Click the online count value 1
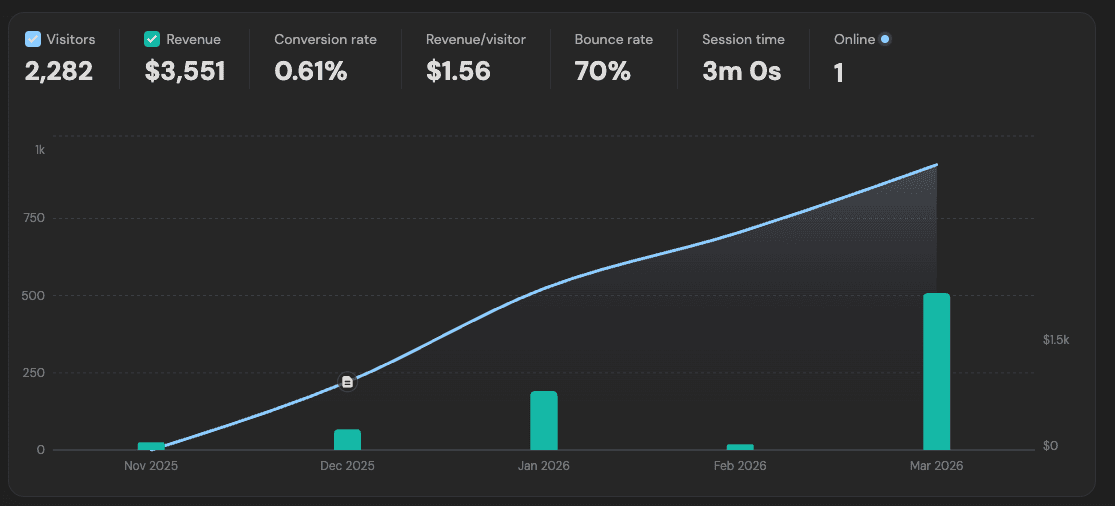The height and width of the screenshot is (506, 1115). click(x=839, y=72)
